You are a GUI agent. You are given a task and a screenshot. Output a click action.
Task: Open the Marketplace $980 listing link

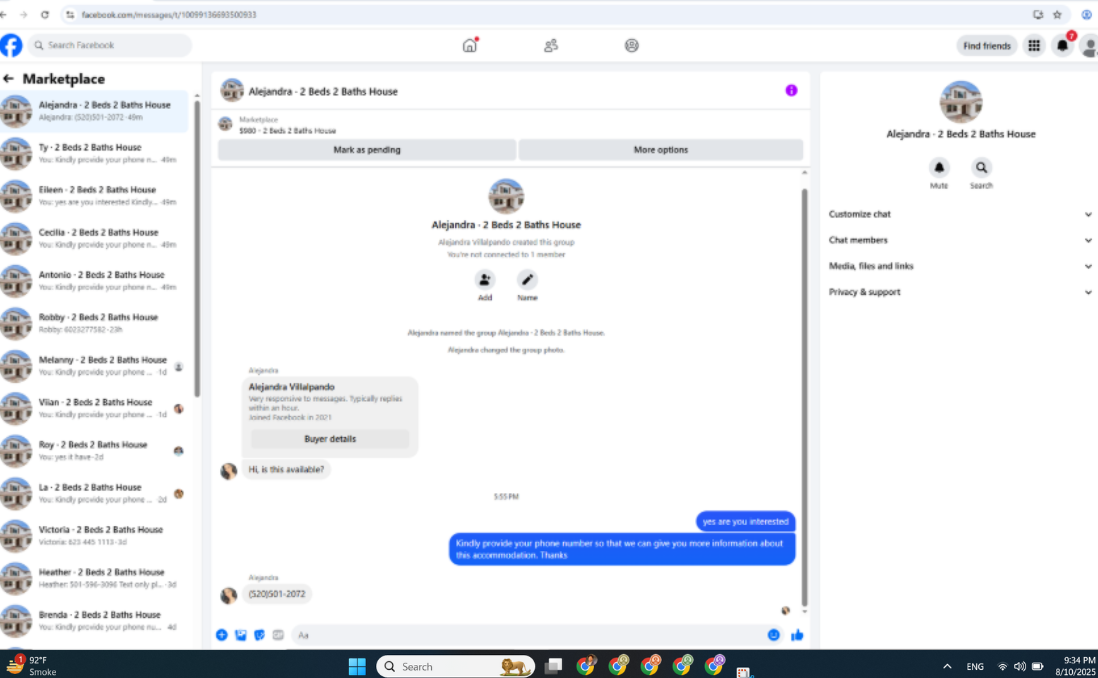tap(287, 130)
